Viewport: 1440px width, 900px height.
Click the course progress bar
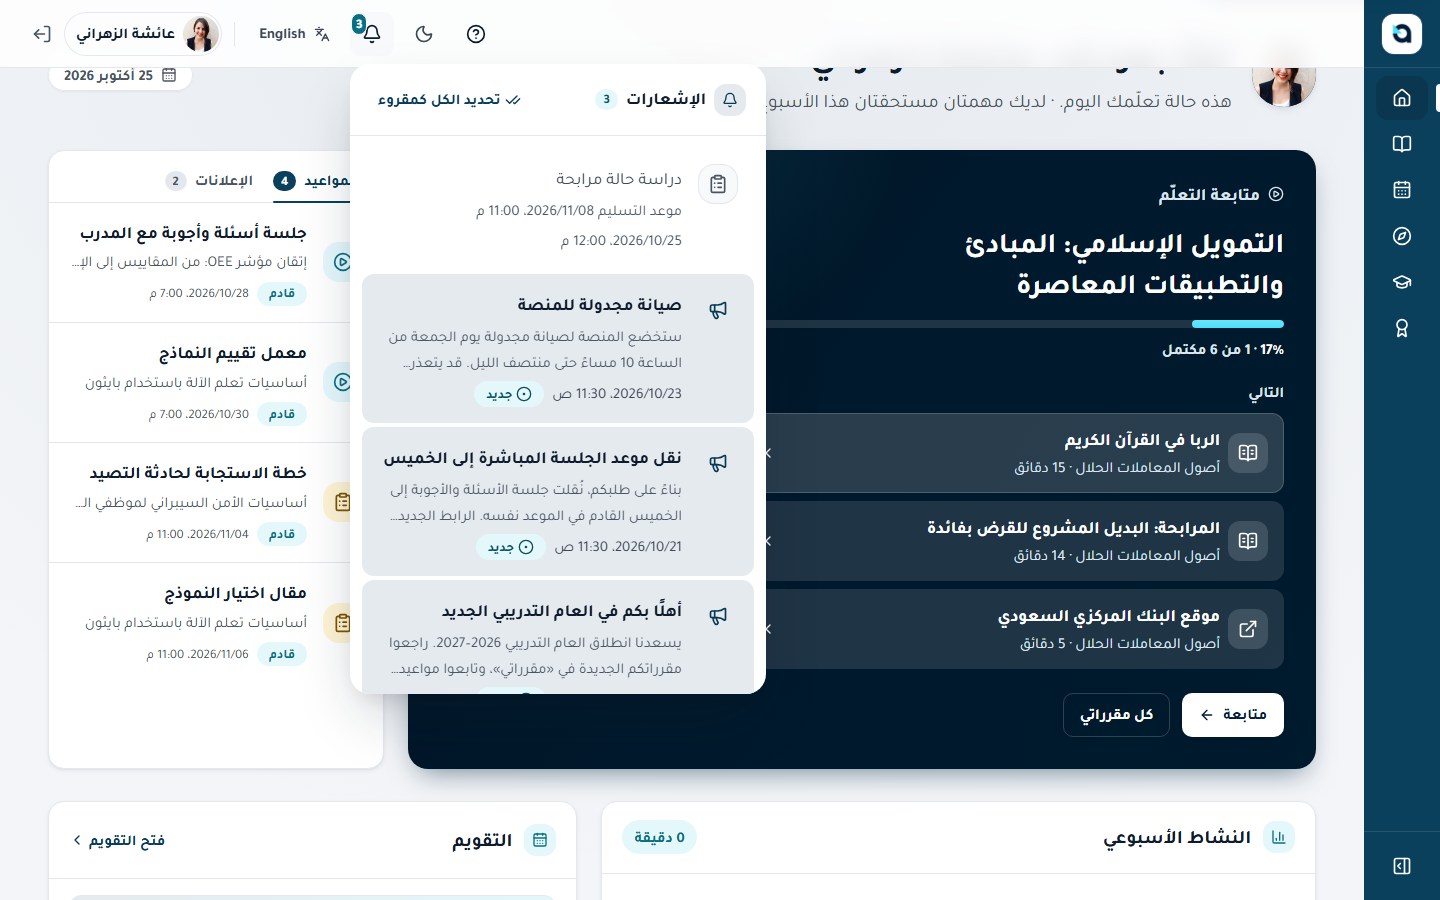(x=1024, y=324)
